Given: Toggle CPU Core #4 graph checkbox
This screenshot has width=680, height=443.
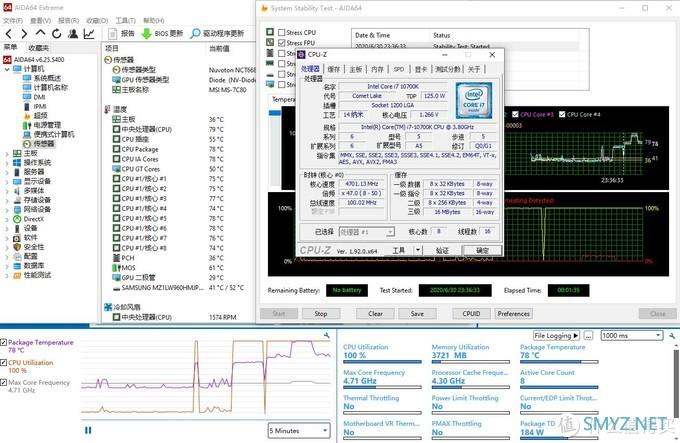Looking at the screenshot, I should pyautogui.click(x=562, y=114).
